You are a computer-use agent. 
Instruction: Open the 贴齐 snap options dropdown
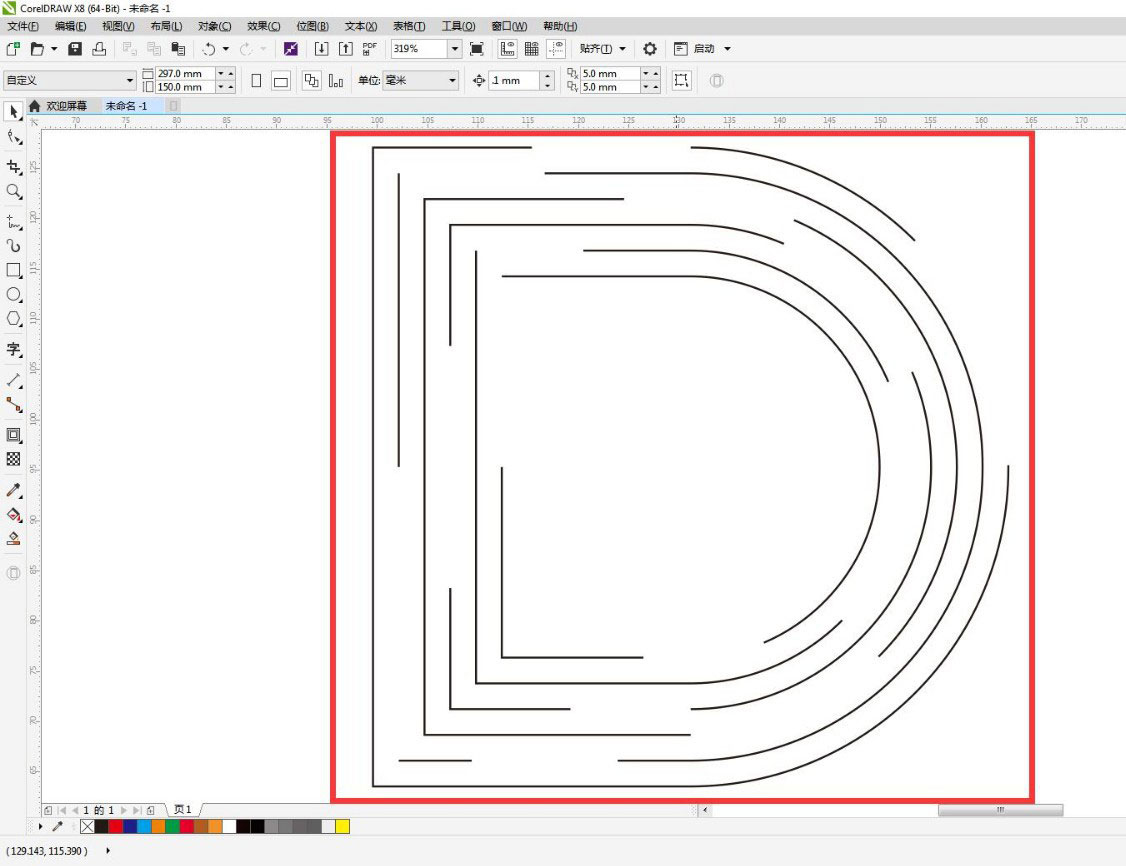tap(620, 48)
